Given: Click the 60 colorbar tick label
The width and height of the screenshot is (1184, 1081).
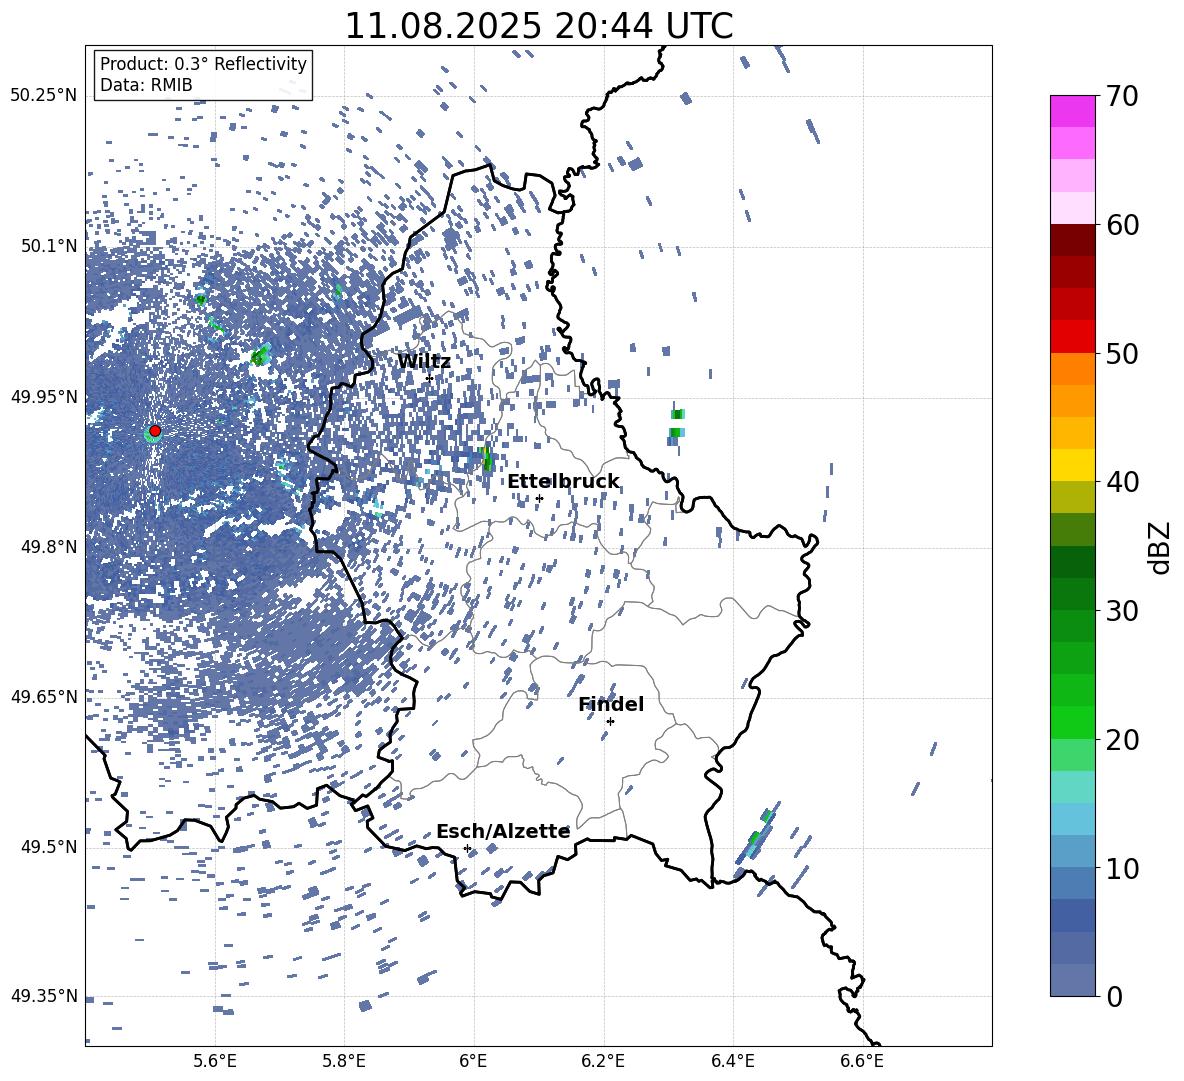Looking at the screenshot, I should (1122, 225).
